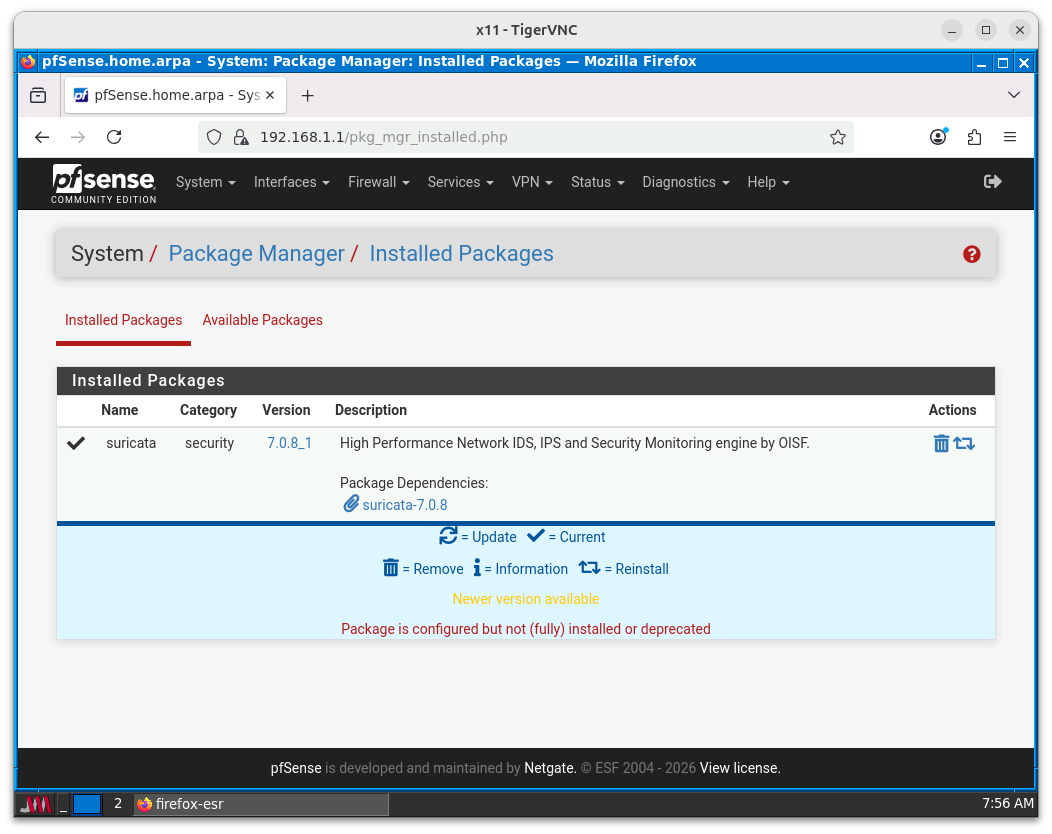Viewport: 1052px width, 834px height.
Task: Close the pfSense.home.arpa browser tab
Action: click(270, 95)
